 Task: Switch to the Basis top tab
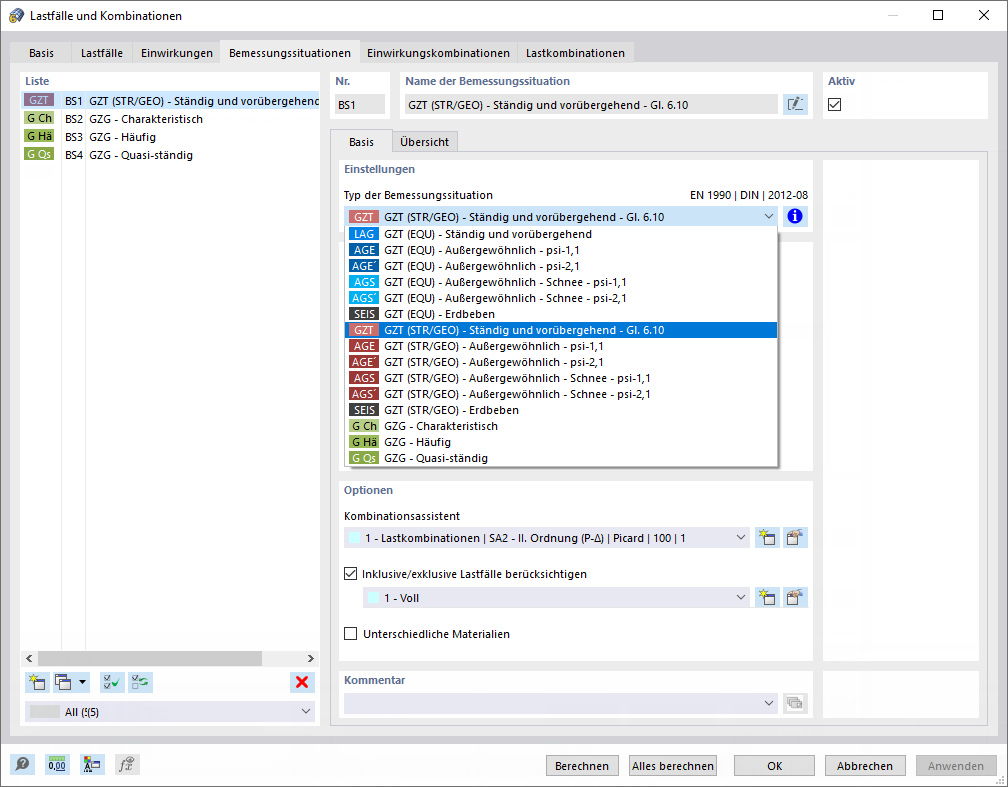(41, 53)
